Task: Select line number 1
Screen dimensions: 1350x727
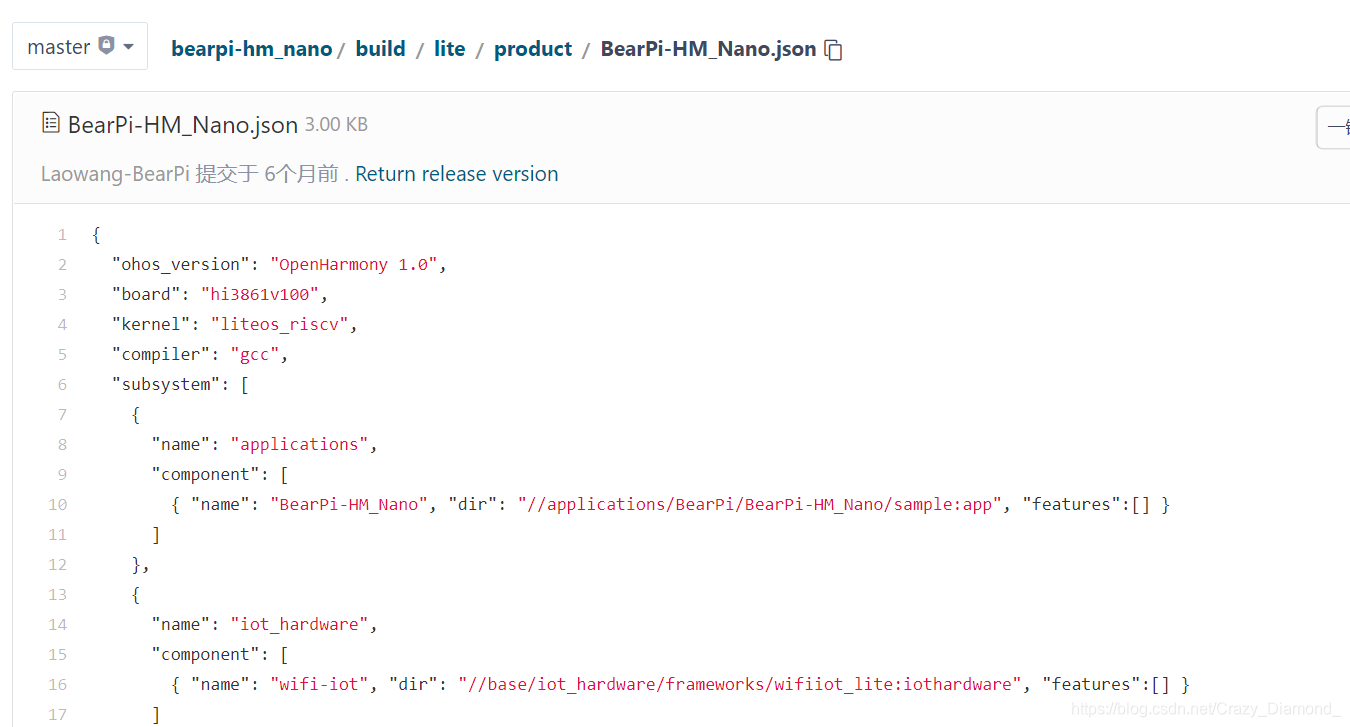Action: pyautogui.click(x=62, y=235)
